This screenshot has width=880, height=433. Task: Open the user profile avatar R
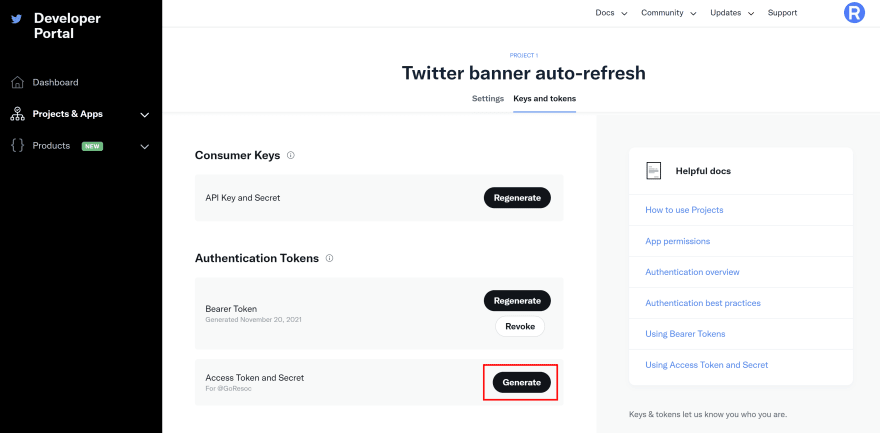(x=854, y=12)
